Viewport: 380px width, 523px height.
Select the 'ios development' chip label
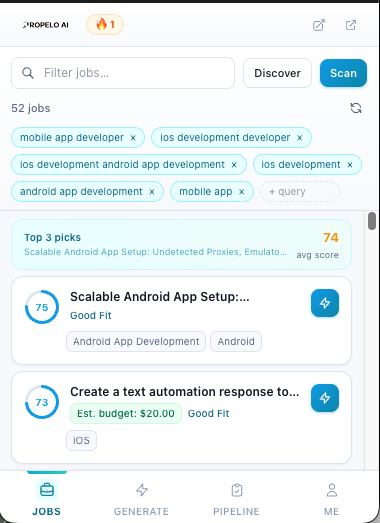[301, 164]
